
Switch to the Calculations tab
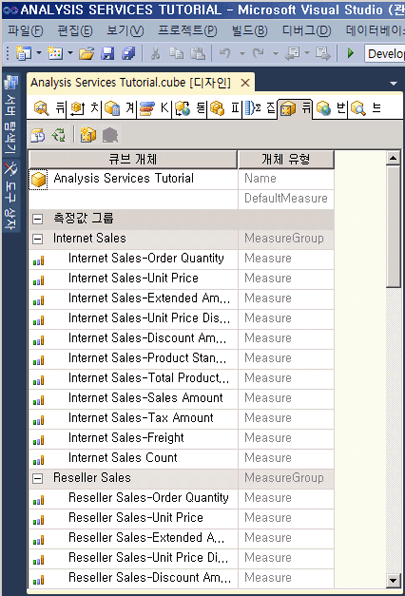(119, 108)
